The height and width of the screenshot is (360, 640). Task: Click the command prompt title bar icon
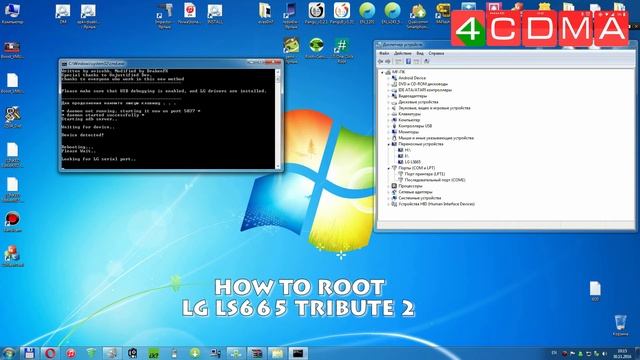tap(64, 64)
